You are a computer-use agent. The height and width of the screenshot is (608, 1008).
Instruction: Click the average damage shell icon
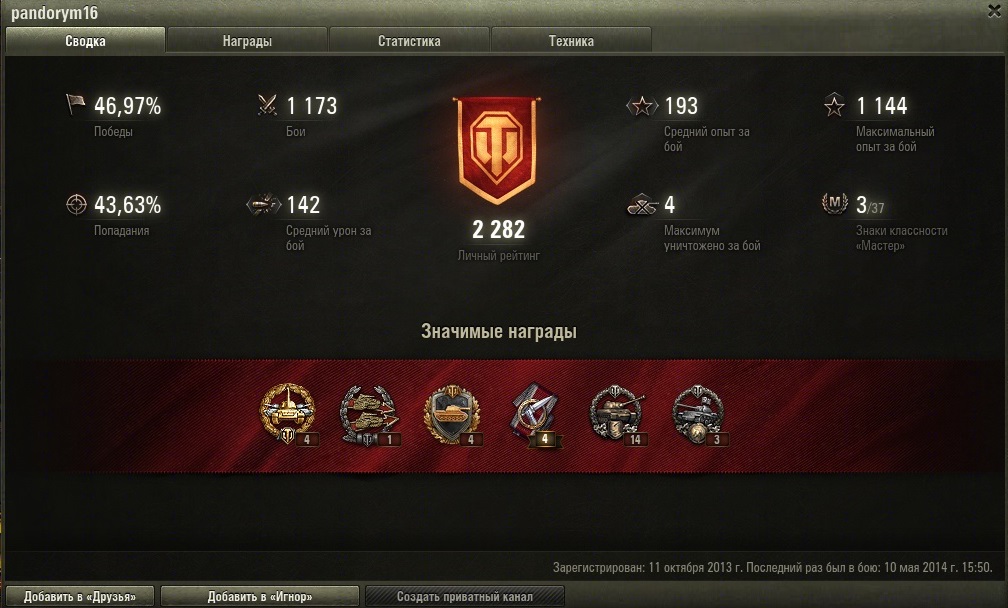pos(264,204)
